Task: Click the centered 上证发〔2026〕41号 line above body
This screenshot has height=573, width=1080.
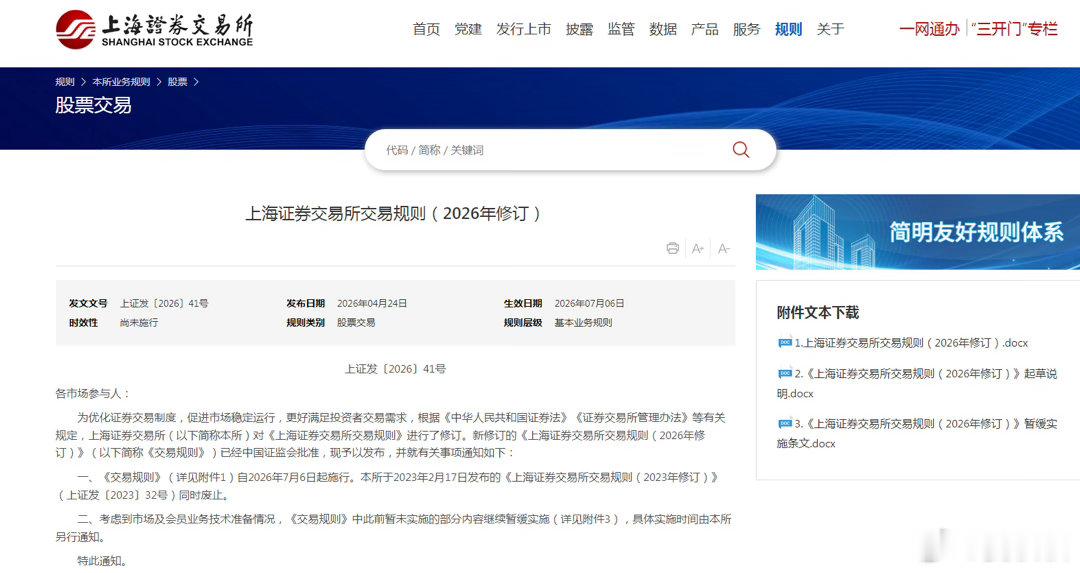Action: (x=395, y=369)
